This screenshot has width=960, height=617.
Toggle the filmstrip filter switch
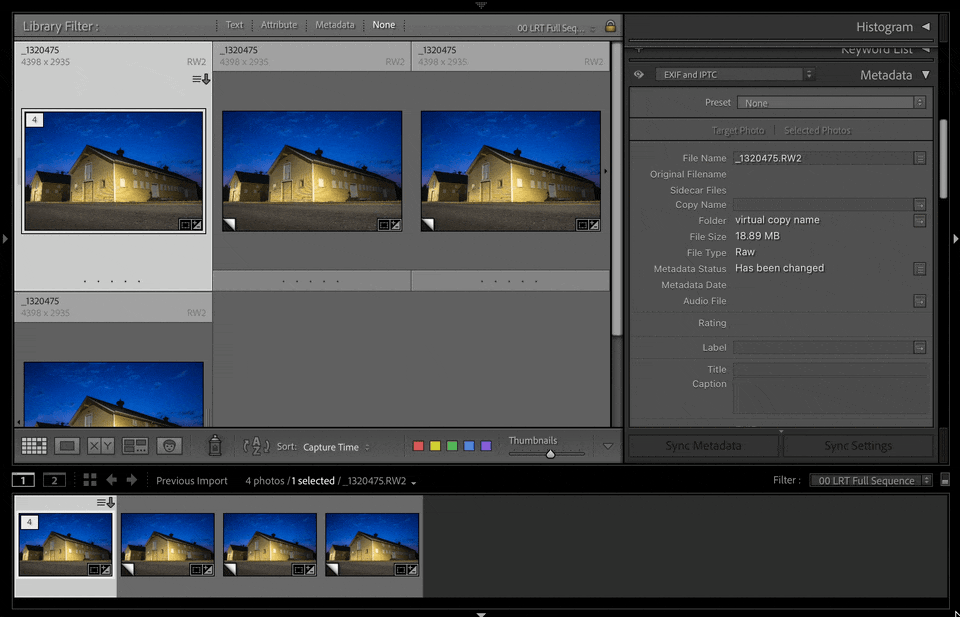945,480
